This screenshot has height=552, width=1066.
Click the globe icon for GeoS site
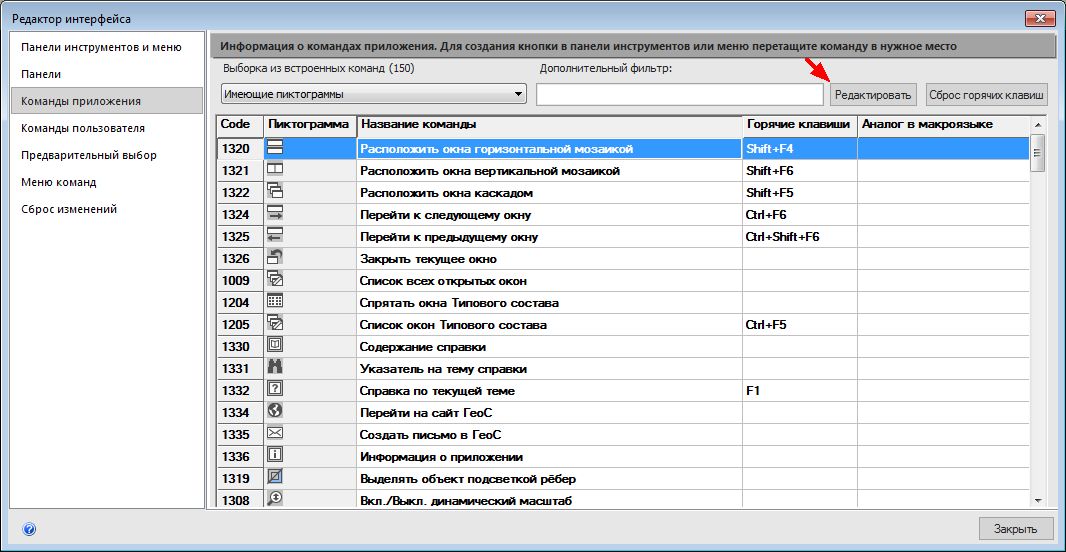[275, 411]
